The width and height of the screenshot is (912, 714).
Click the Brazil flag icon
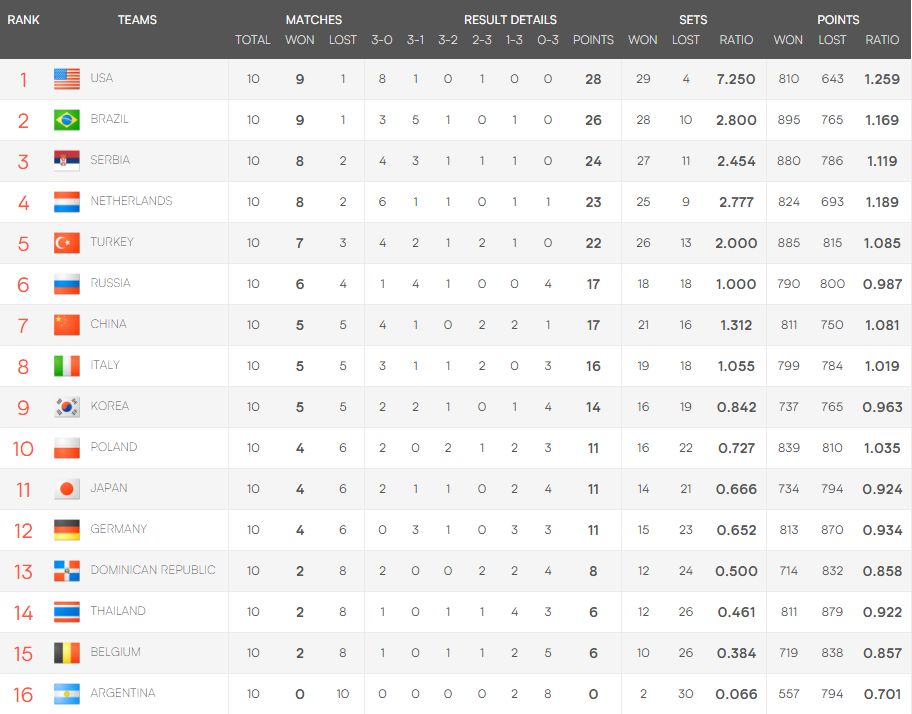pos(67,120)
